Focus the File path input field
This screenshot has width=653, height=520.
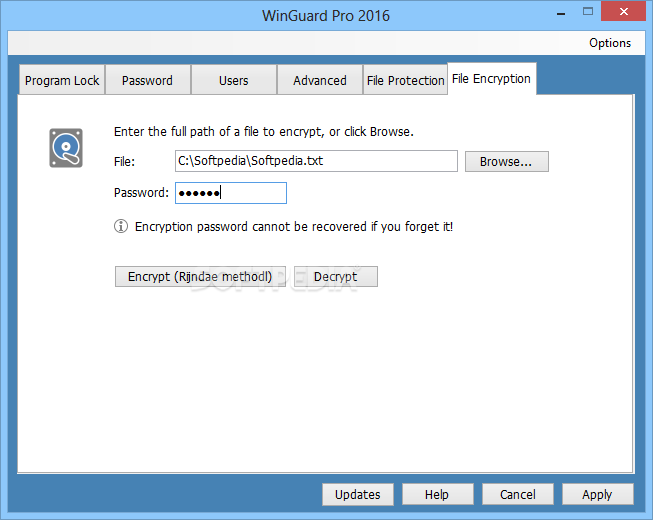pyautogui.click(x=316, y=161)
